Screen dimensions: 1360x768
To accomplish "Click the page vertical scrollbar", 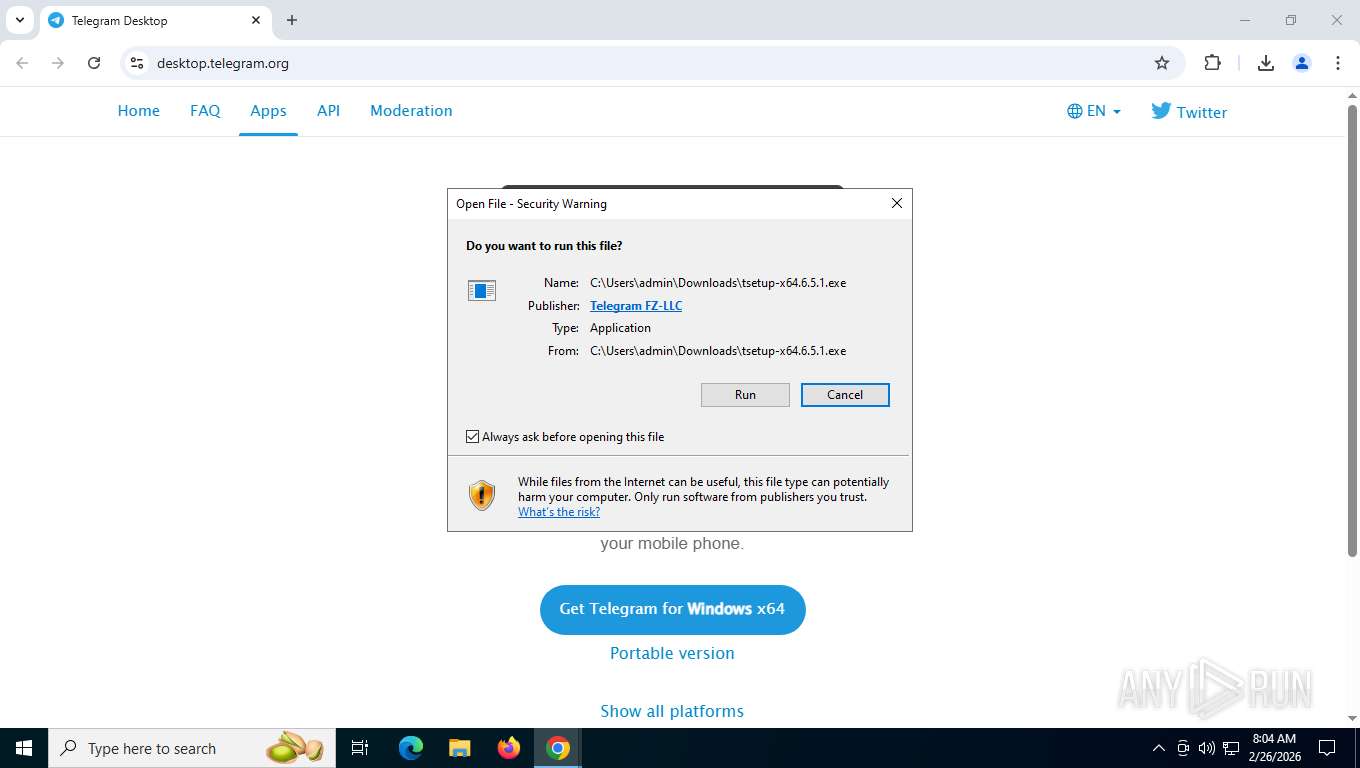I will click(x=1352, y=330).
